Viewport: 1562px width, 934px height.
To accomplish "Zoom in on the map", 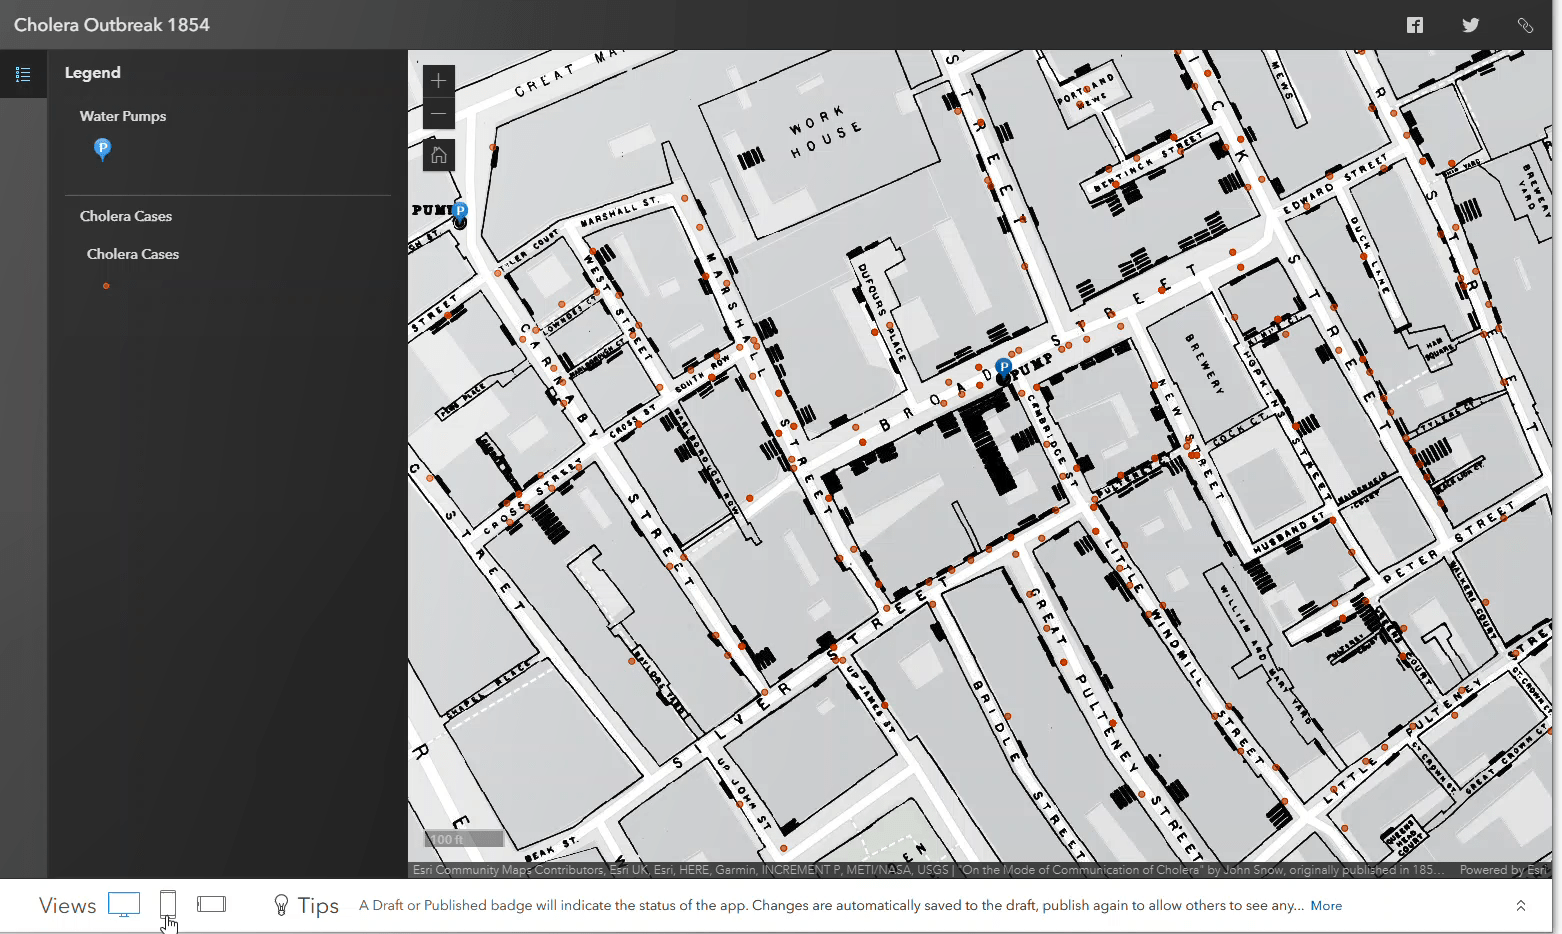I will tap(438, 81).
